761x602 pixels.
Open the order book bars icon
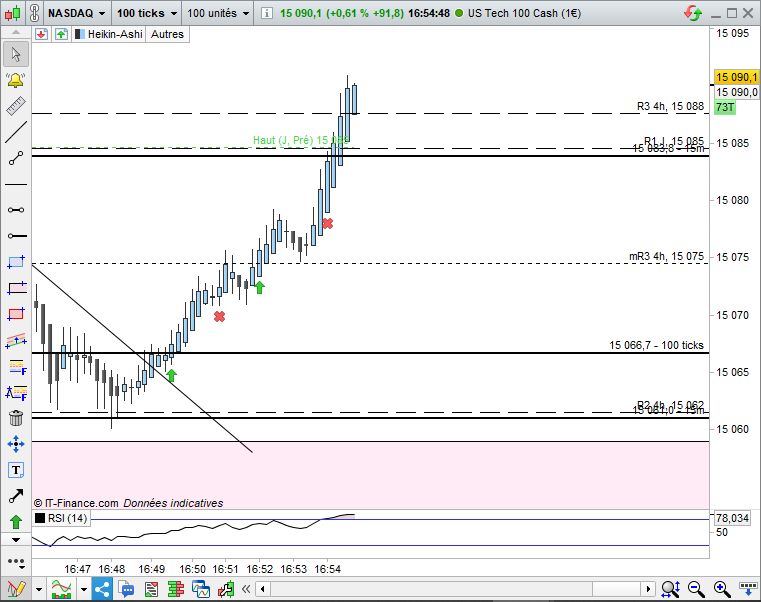click(175, 589)
